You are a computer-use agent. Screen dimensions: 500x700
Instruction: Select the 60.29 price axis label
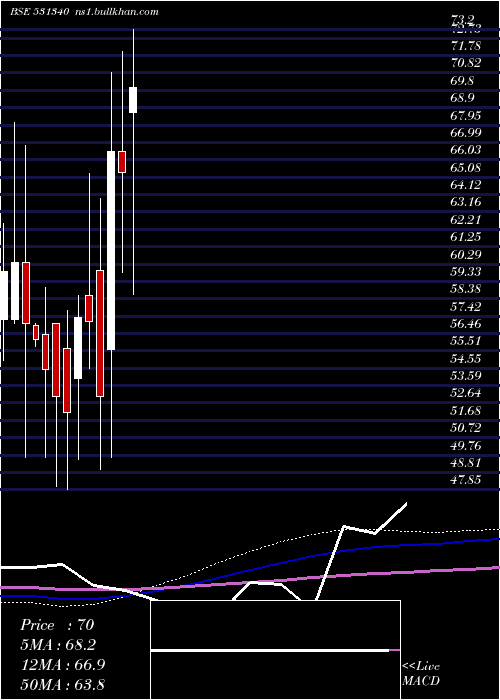coord(466,254)
